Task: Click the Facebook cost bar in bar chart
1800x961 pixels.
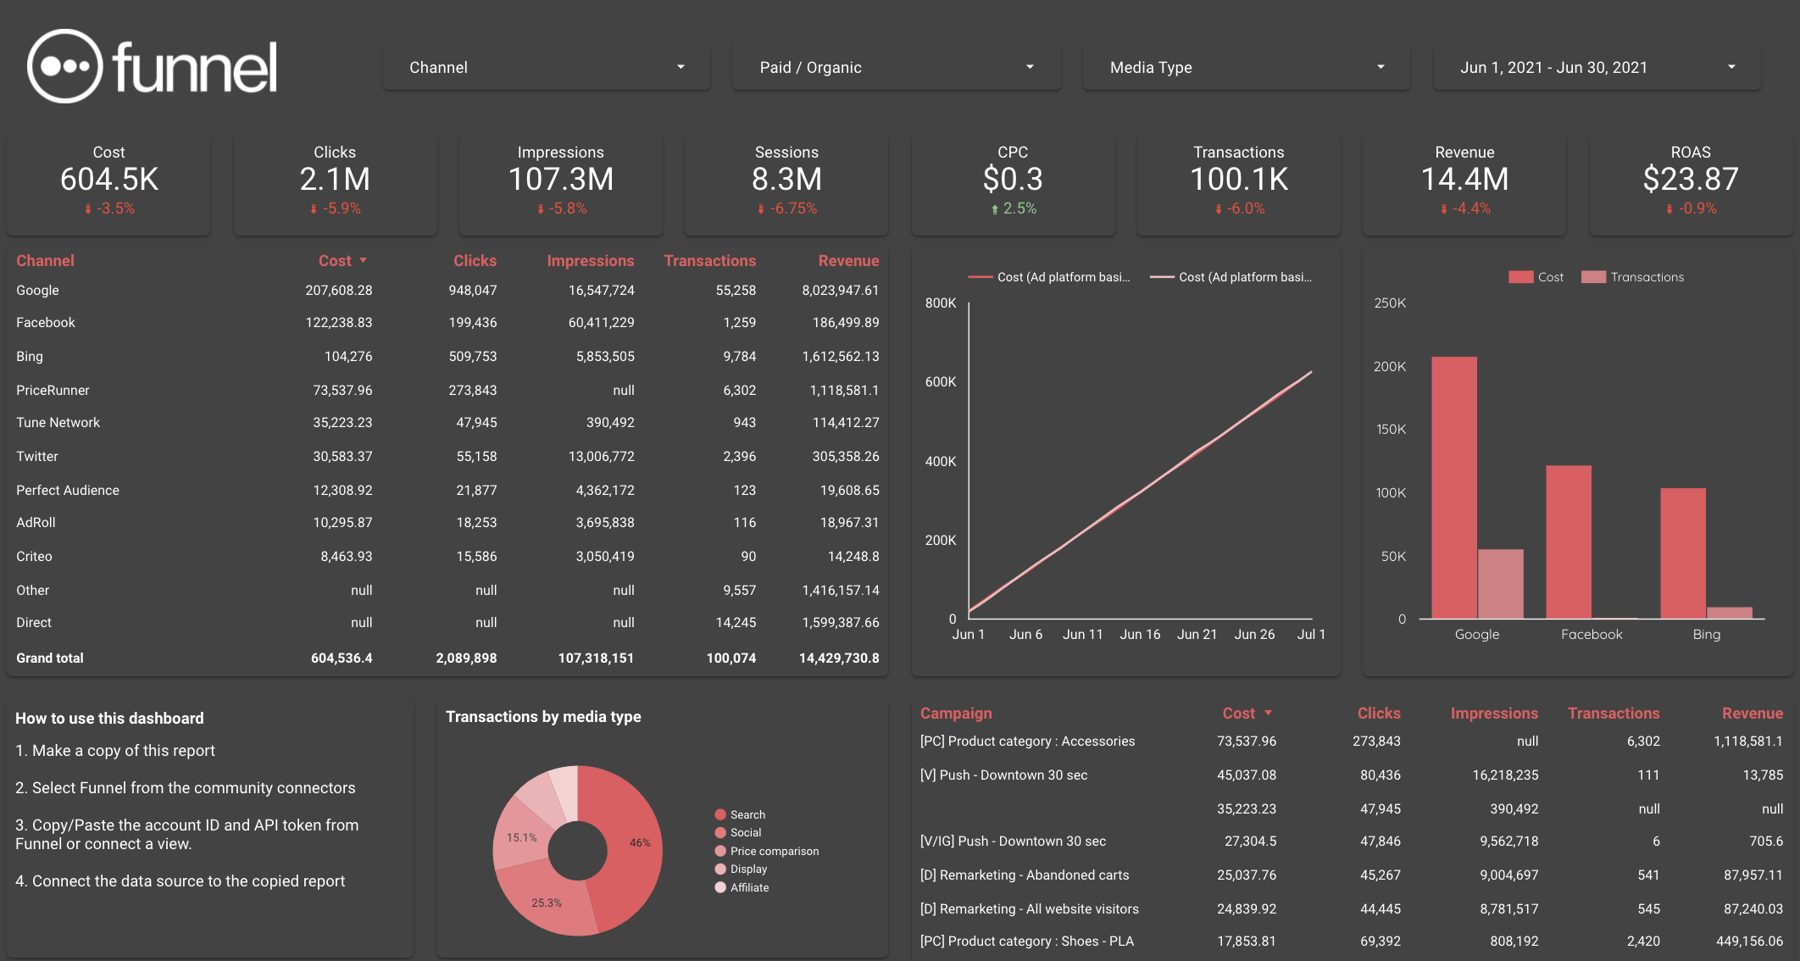Action: pos(1569,542)
